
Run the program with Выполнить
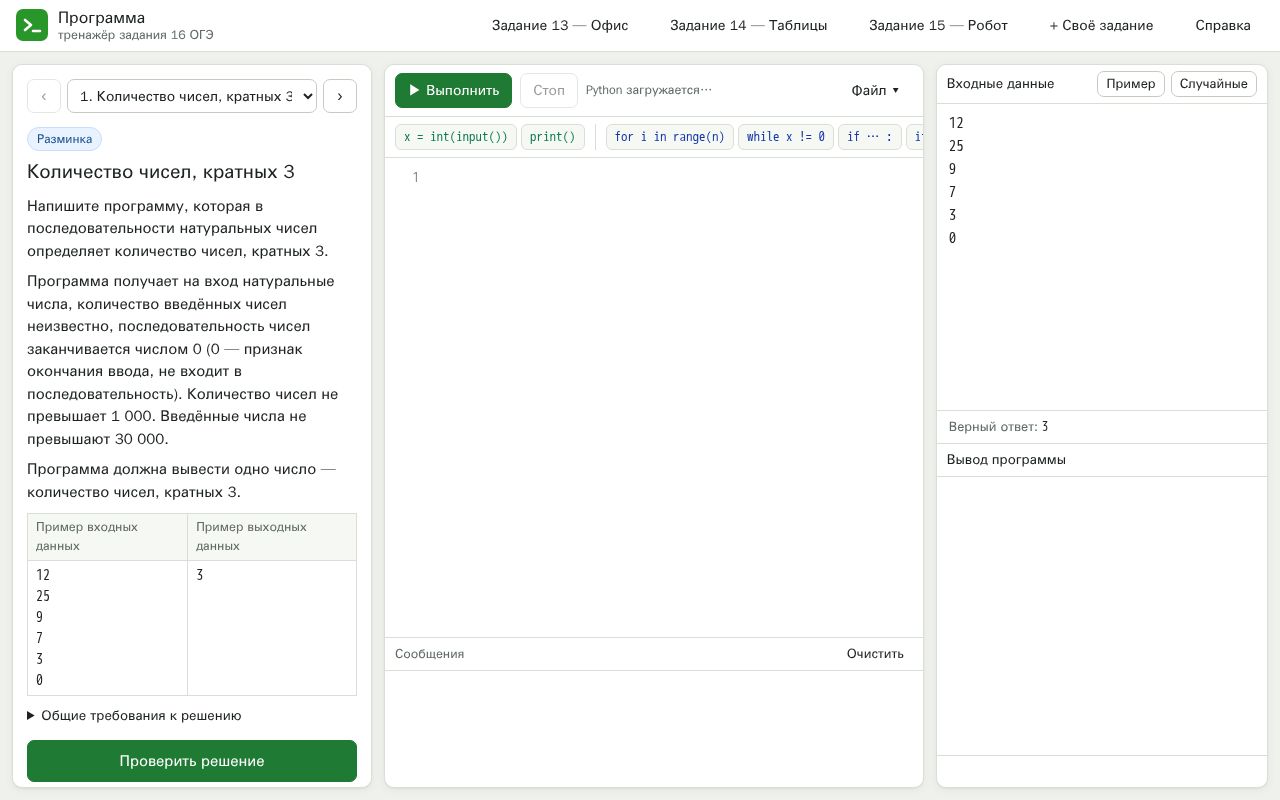pyautogui.click(x=453, y=90)
